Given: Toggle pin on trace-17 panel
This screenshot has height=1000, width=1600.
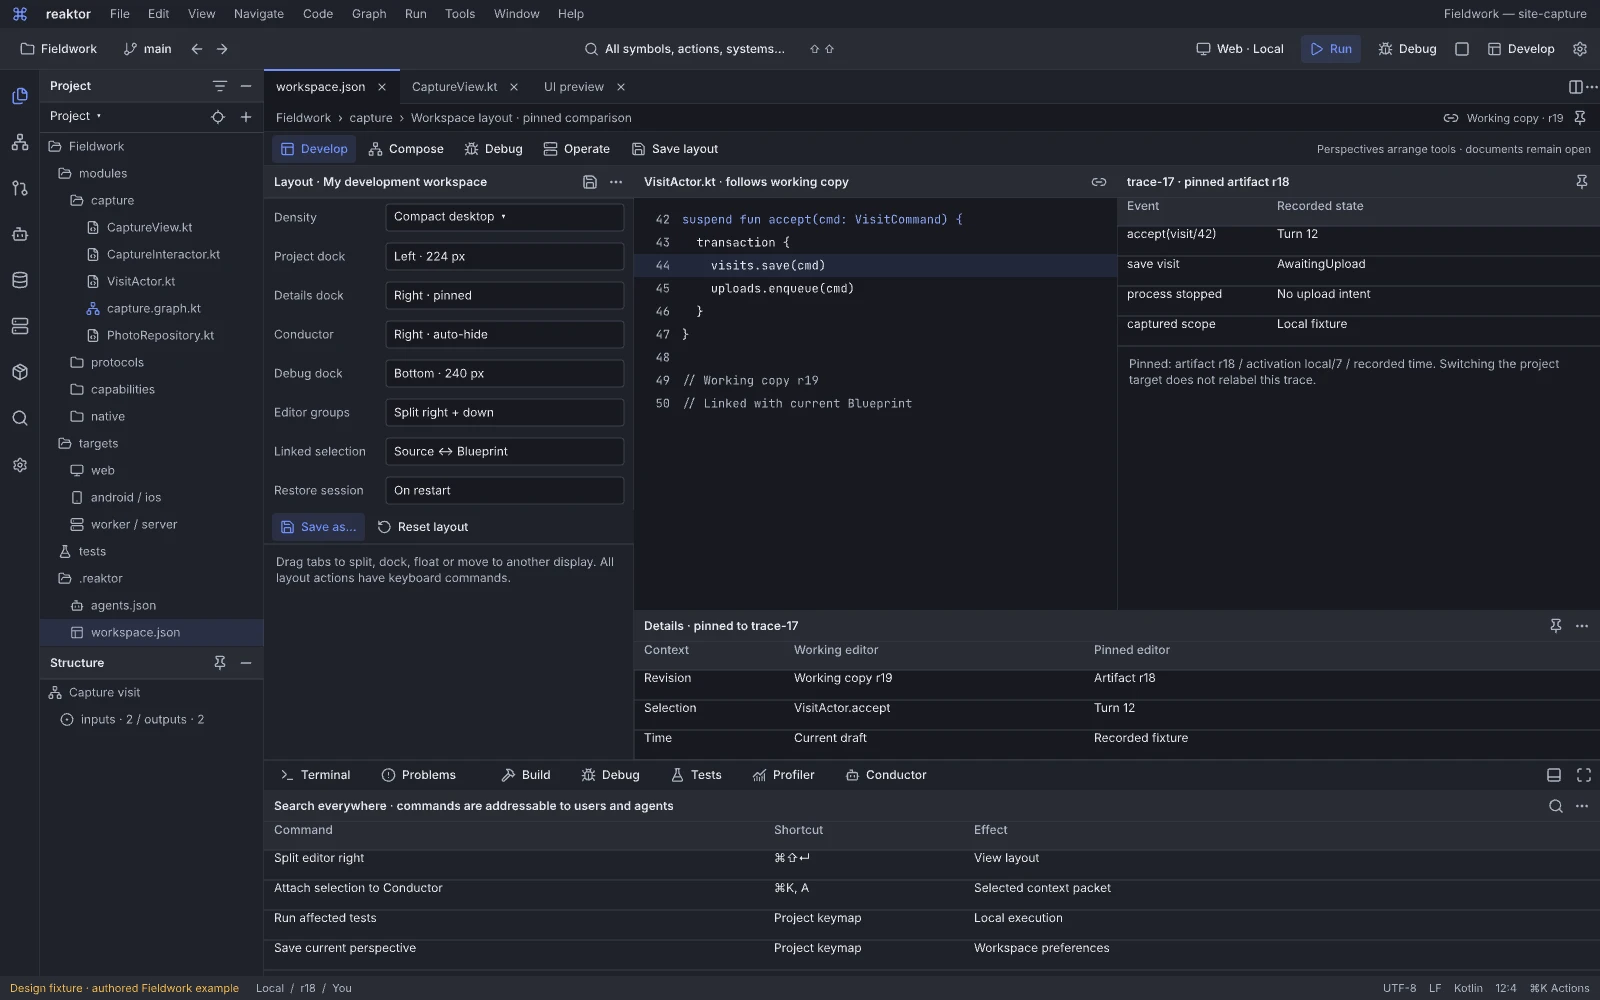Looking at the screenshot, I should [x=1582, y=182].
